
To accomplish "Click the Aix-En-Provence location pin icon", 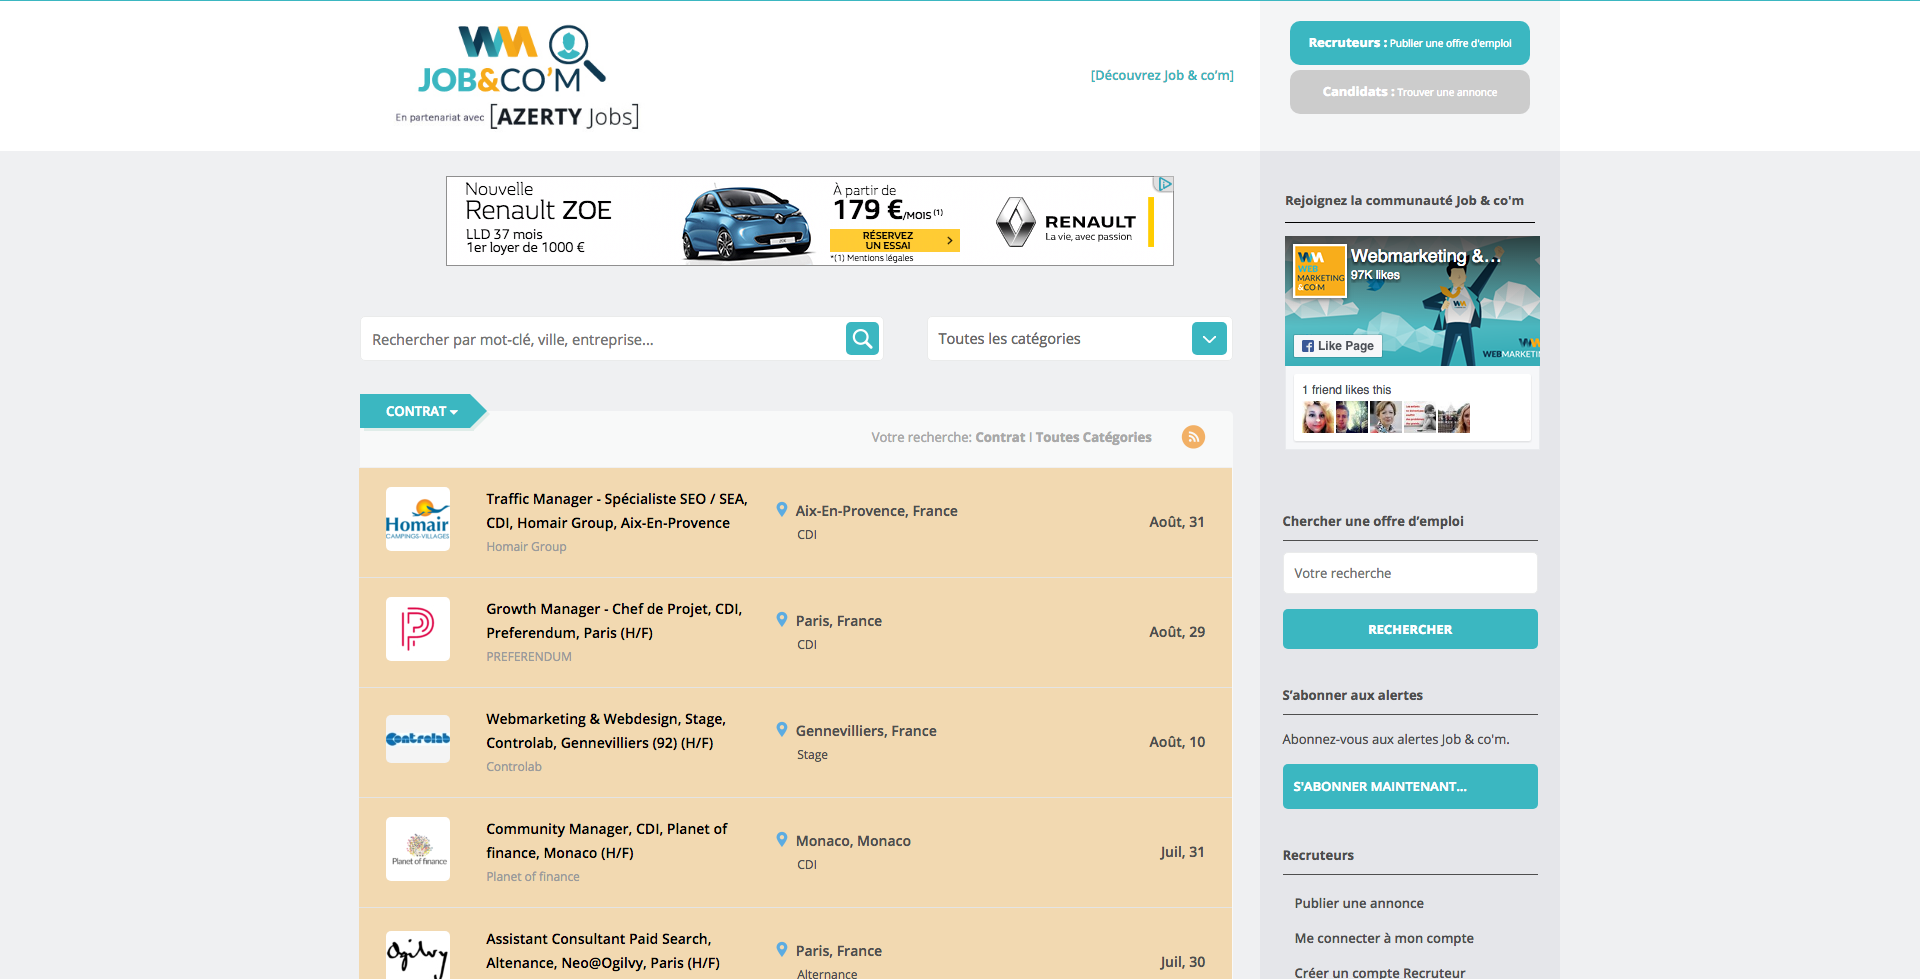I will click(x=782, y=510).
